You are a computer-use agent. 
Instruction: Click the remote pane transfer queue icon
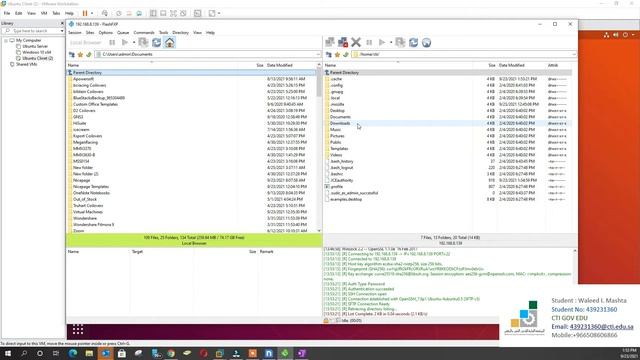400,42
